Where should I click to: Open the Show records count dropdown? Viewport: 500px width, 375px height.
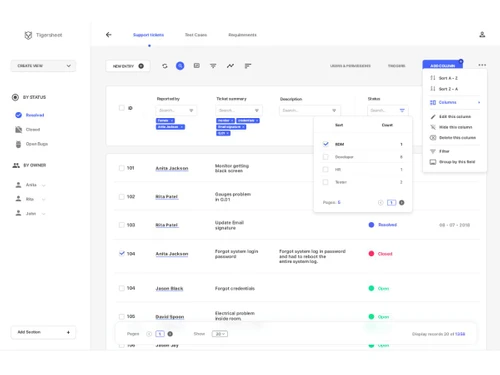(220, 334)
